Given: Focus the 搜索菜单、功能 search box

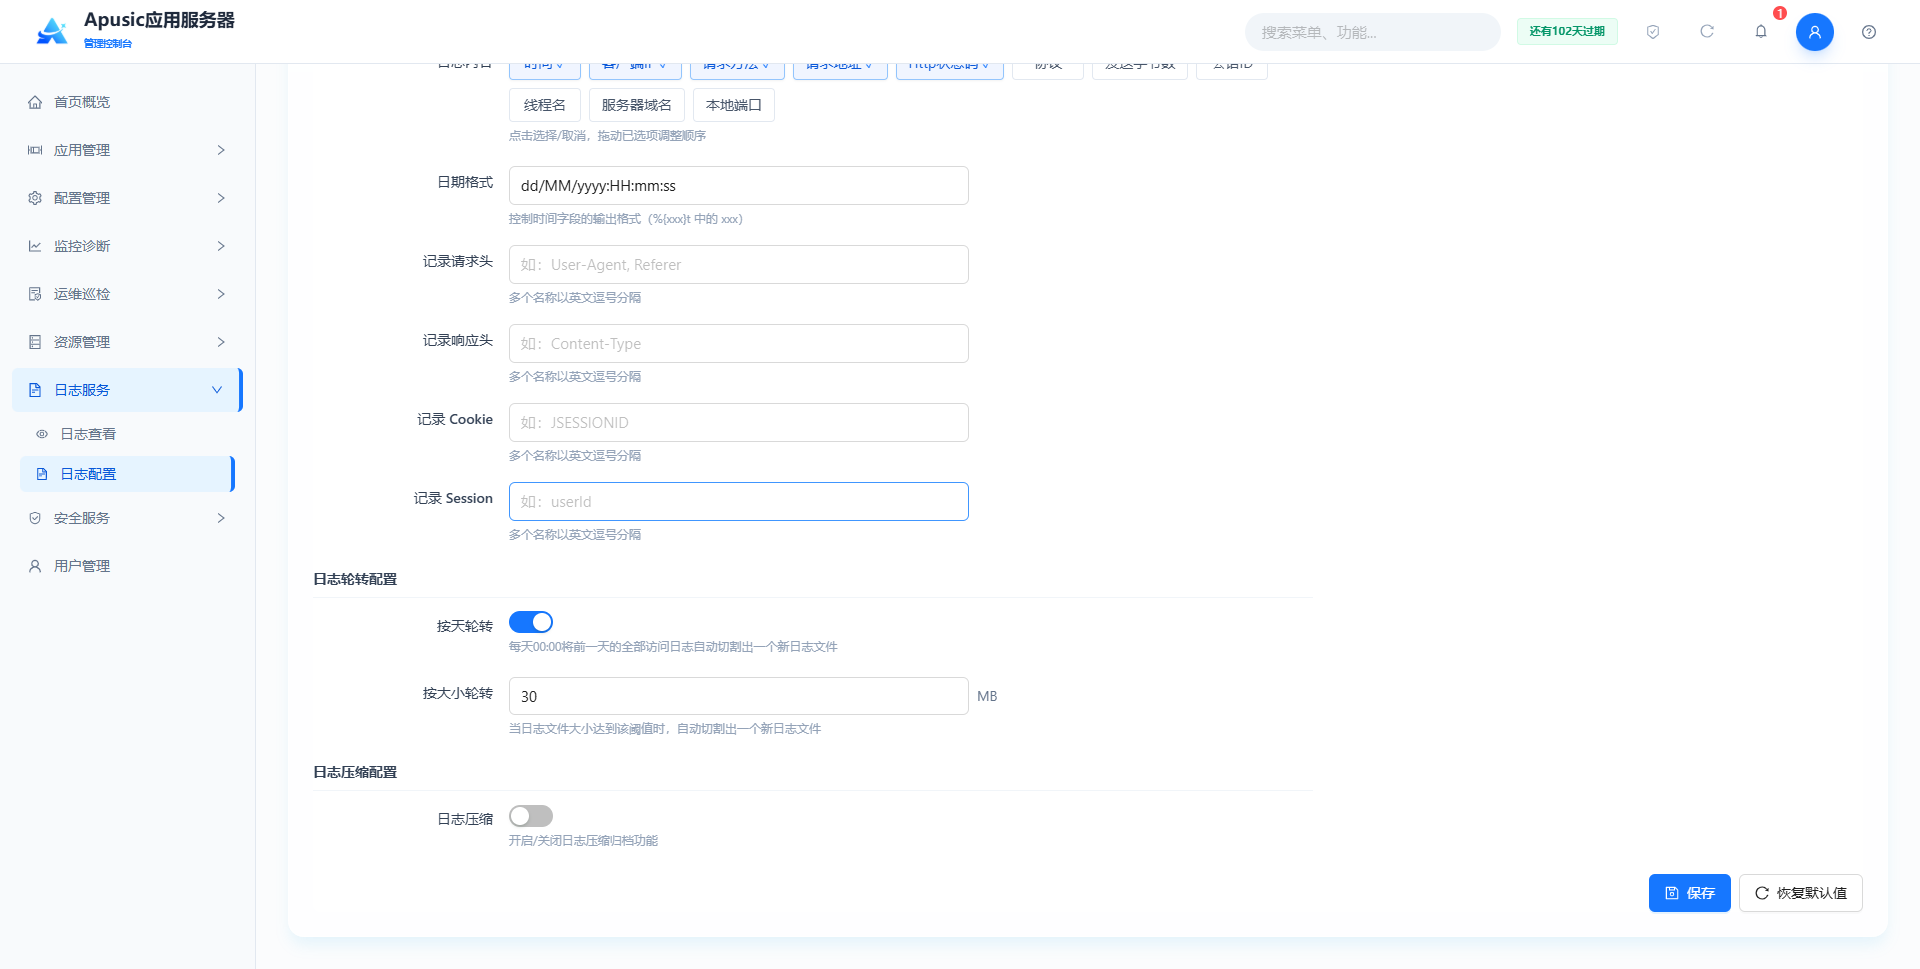Looking at the screenshot, I should [1372, 32].
